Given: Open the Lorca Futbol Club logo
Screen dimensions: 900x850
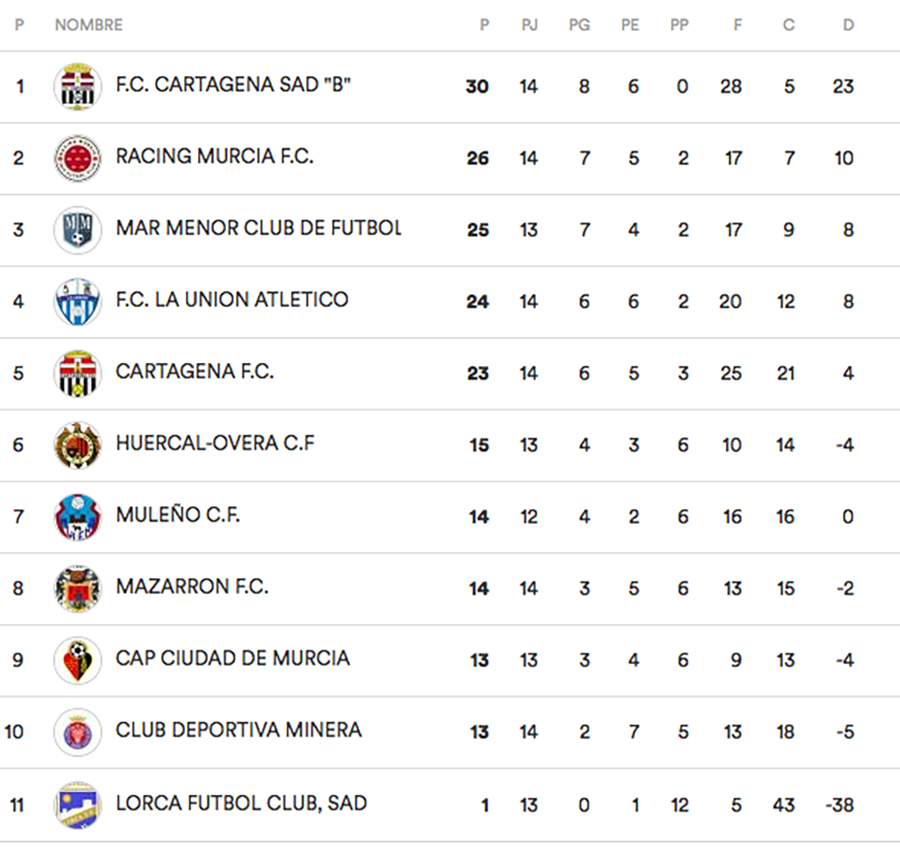Looking at the screenshot, I should [x=77, y=804].
